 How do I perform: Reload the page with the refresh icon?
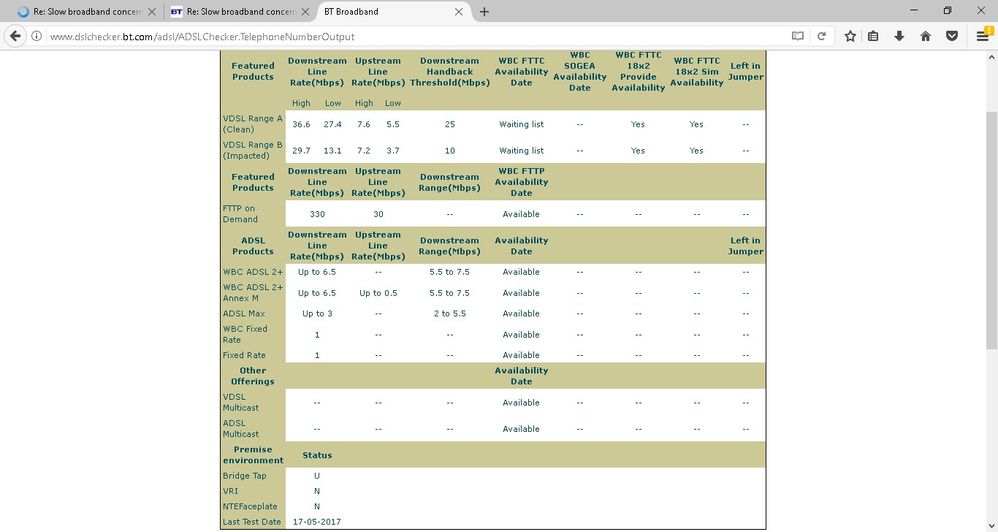point(822,36)
